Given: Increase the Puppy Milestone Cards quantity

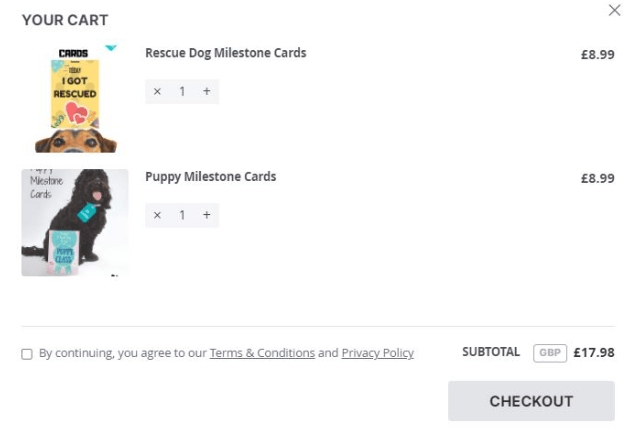Looking at the screenshot, I should [x=207, y=215].
